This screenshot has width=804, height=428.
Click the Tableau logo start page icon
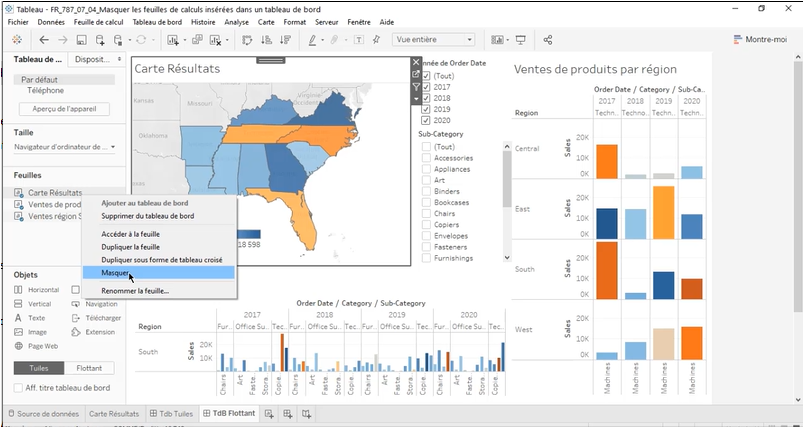click(x=17, y=40)
